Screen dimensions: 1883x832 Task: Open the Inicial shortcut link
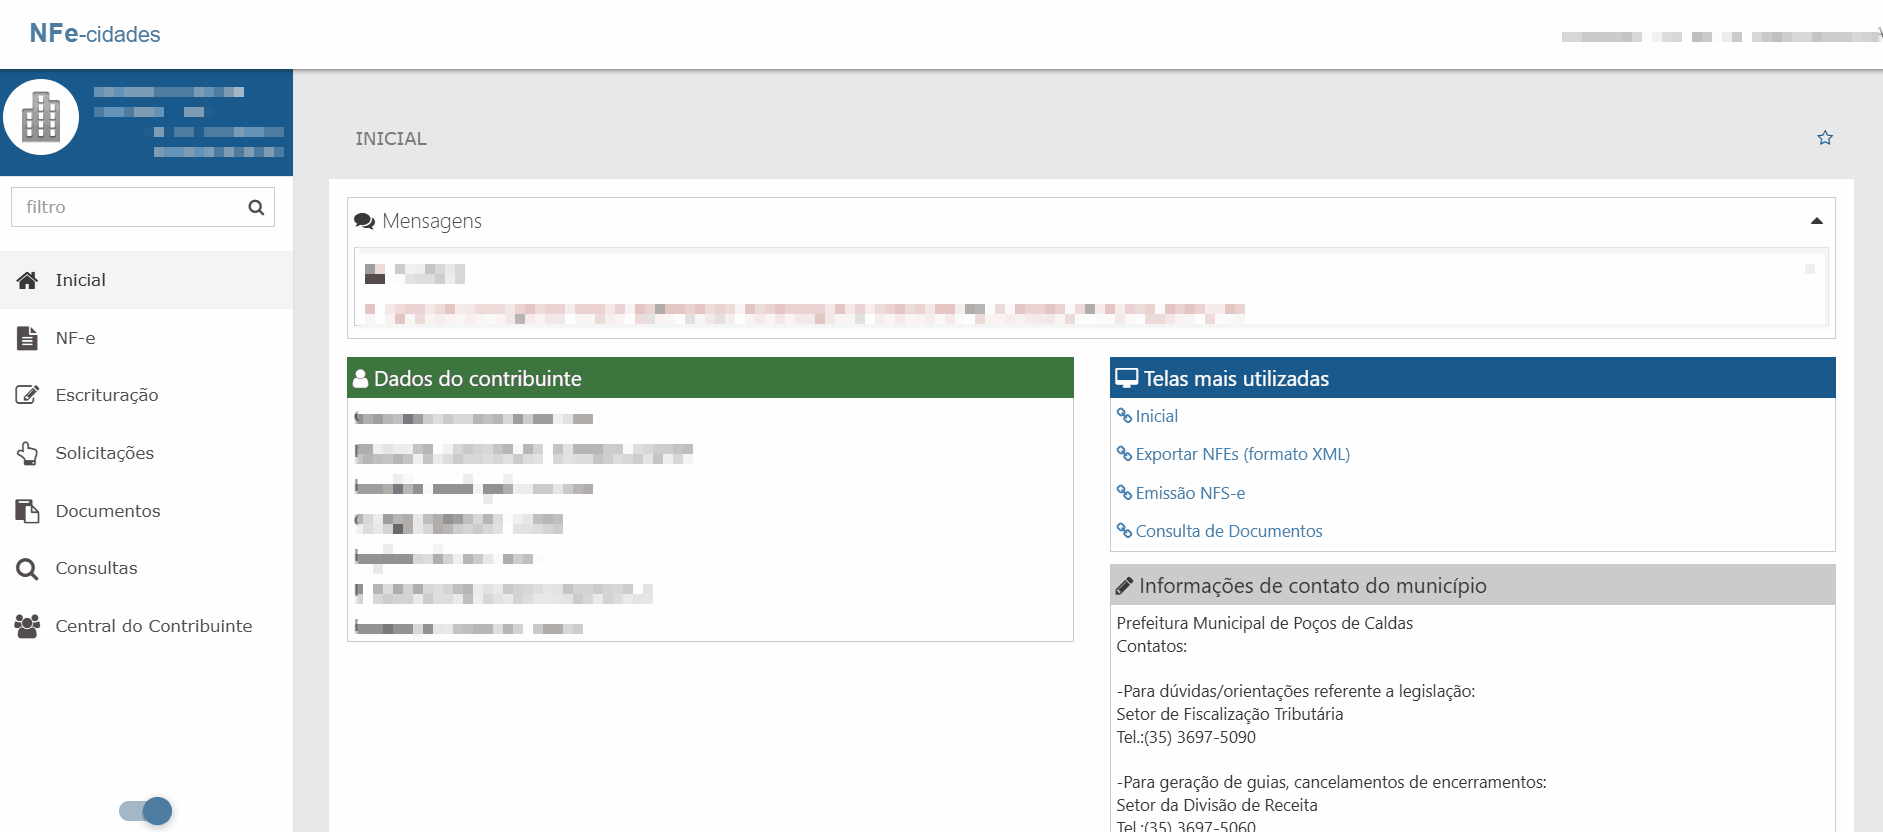[1157, 416]
